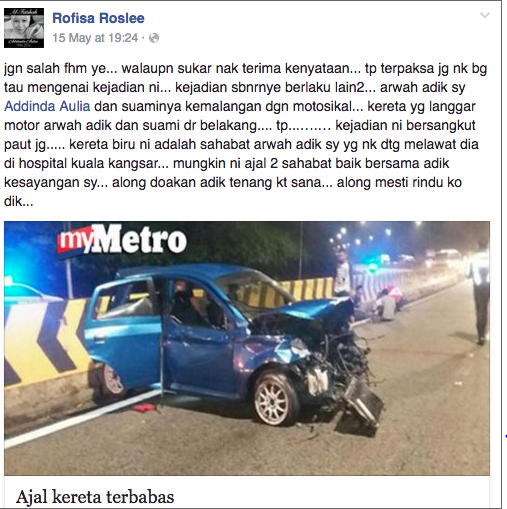This screenshot has width=507, height=509.
Task: Click the globe public audience icon
Action: [154, 38]
